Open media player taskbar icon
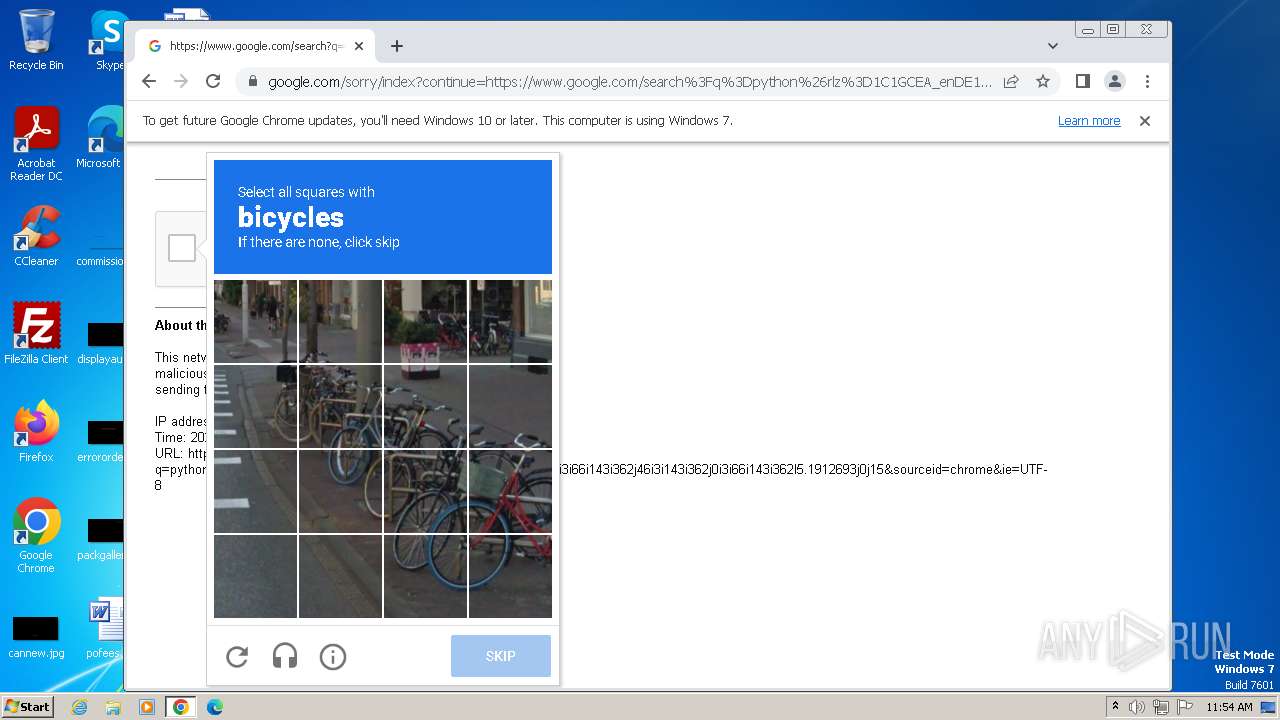This screenshot has height=720, width=1280. 147,707
